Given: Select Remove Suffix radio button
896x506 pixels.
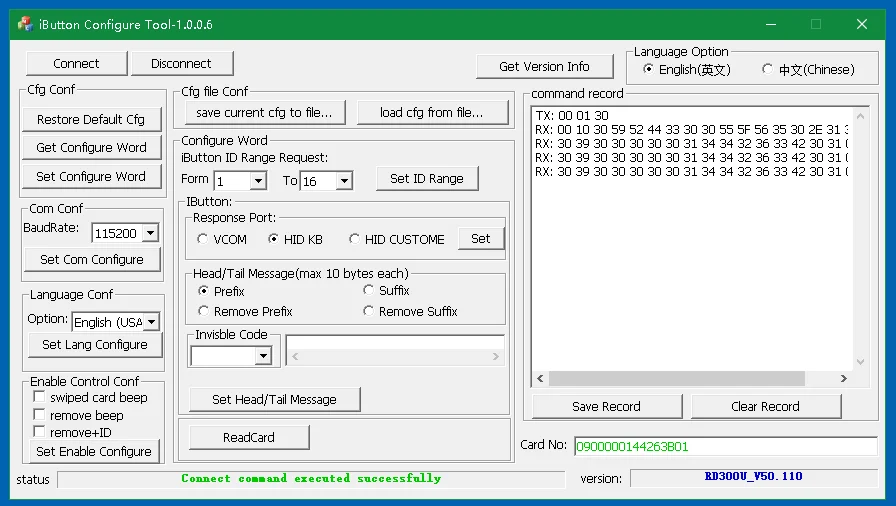Looking at the screenshot, I should pos(368,311).
